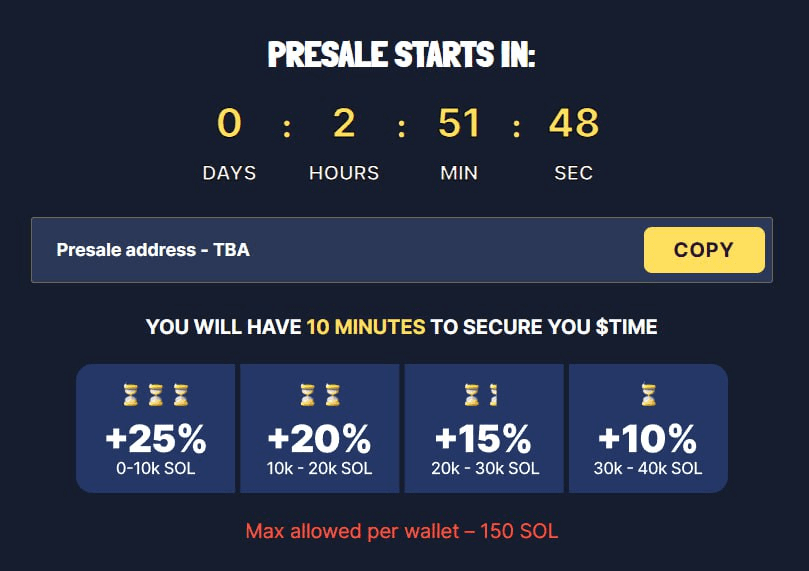Screen dimensions: 809x571
Task: Click the +25% bonus tier card
Action: coord(155,428)
